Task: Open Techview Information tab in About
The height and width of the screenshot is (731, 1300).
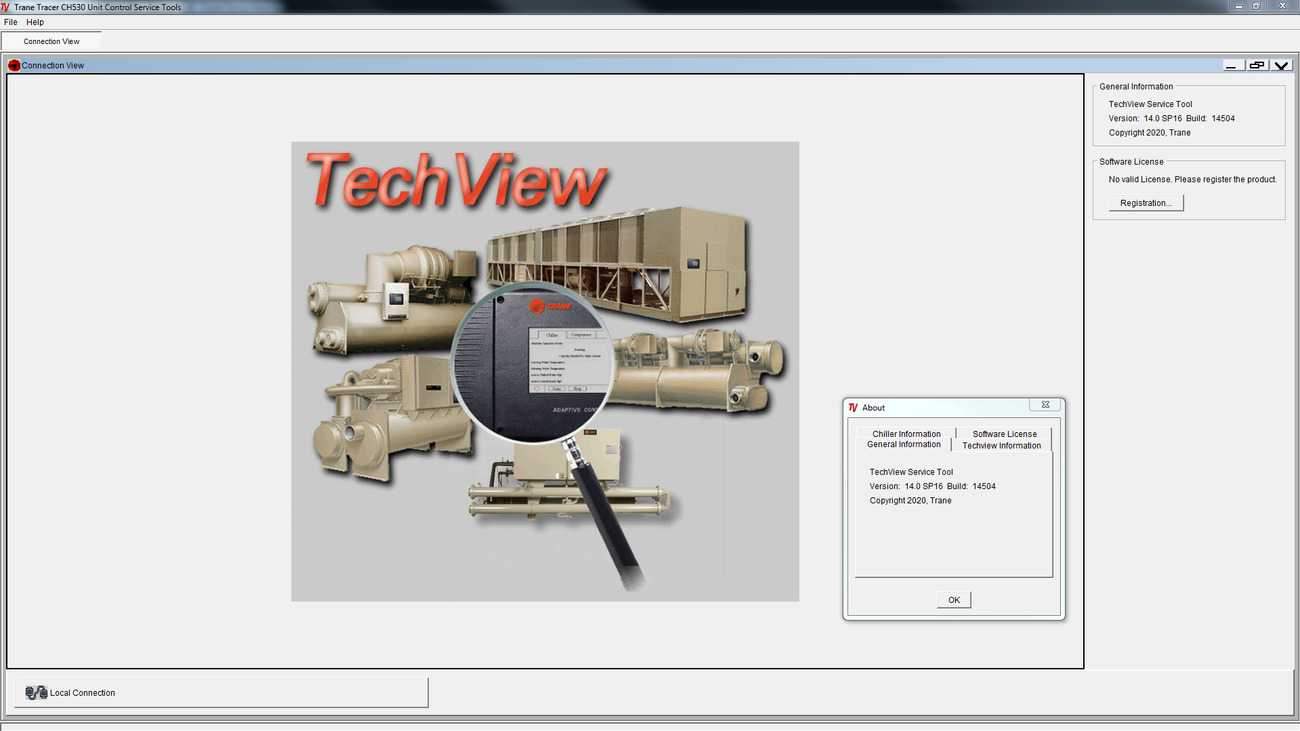Action: [1001, 446]
